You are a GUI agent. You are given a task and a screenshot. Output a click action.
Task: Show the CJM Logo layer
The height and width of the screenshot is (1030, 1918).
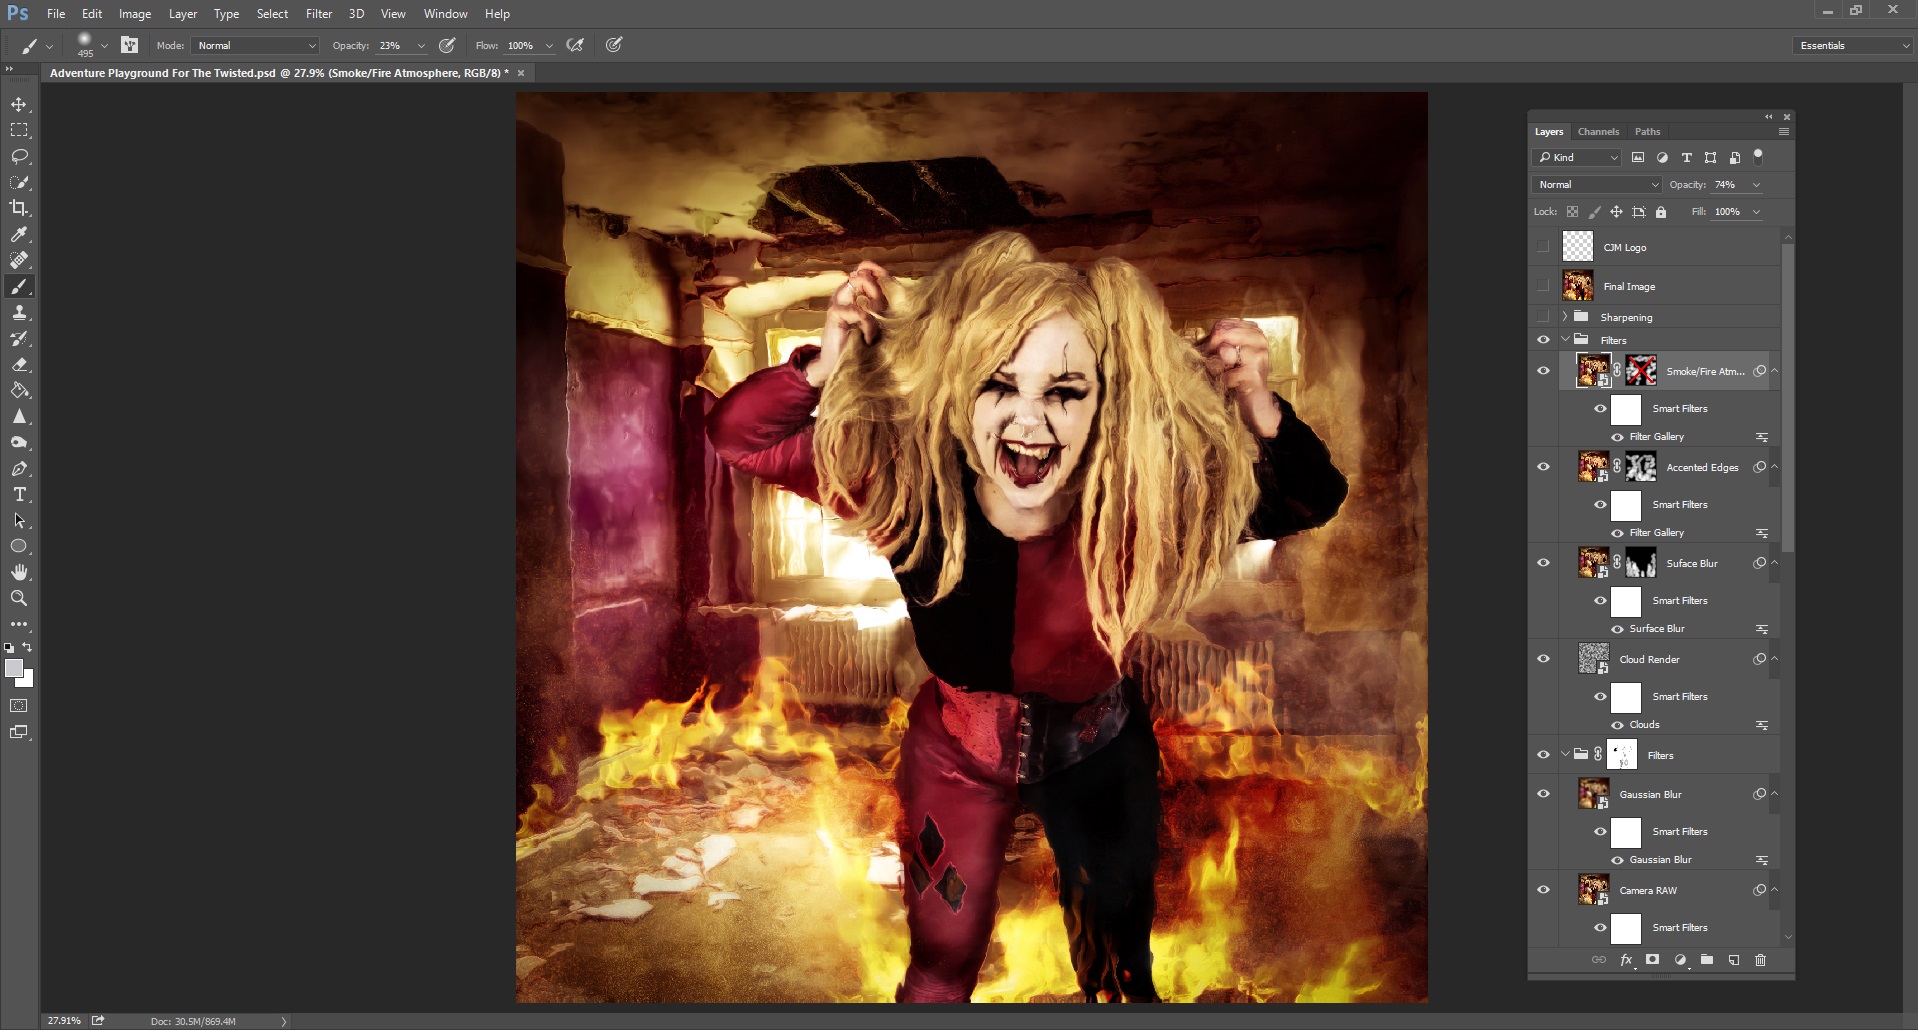(1543, 247)
